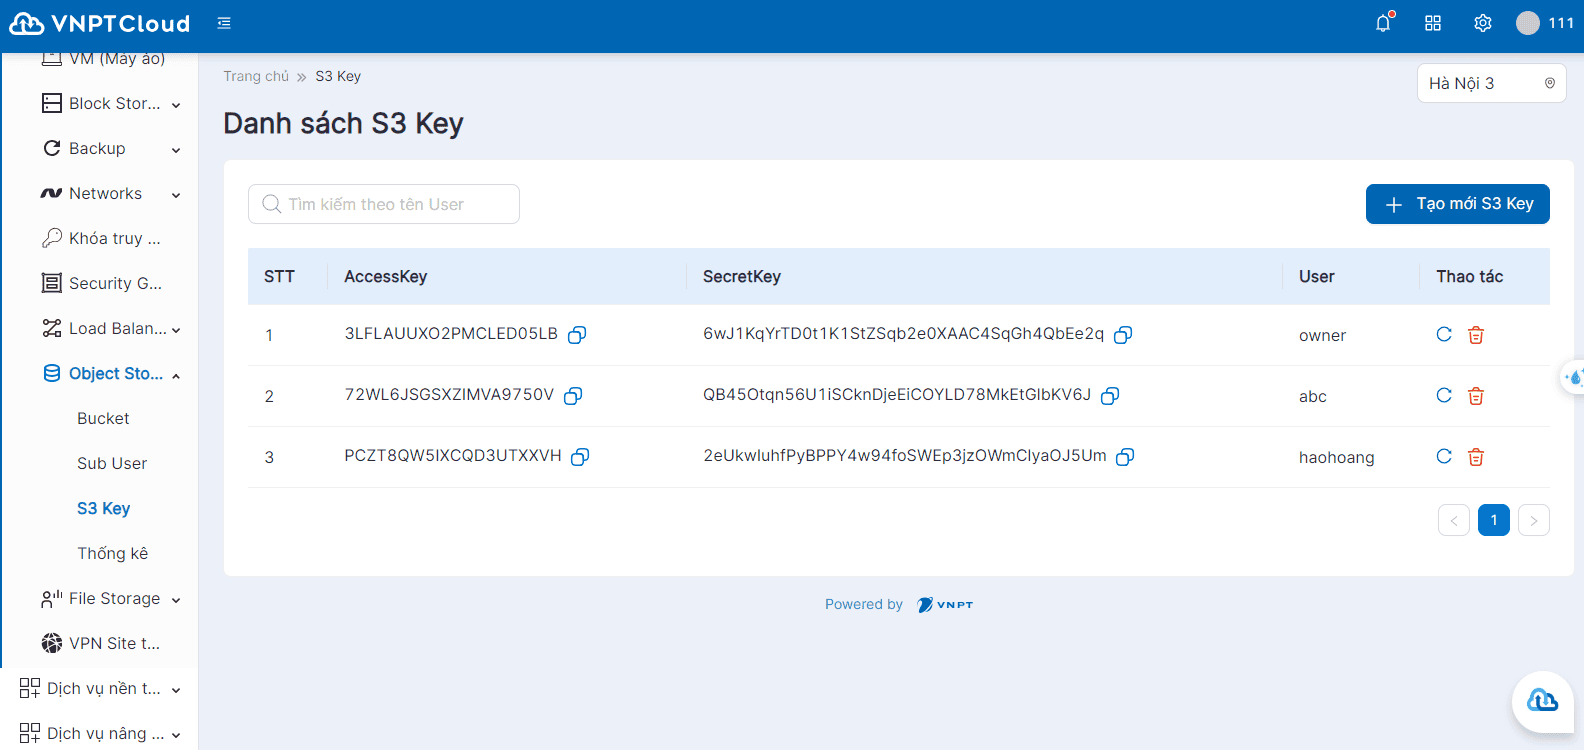The image size is (1584, 750).
Task: Copy AccessKey 72WL6JSGSXZIMVA9750V
Action: pos(573,396)
